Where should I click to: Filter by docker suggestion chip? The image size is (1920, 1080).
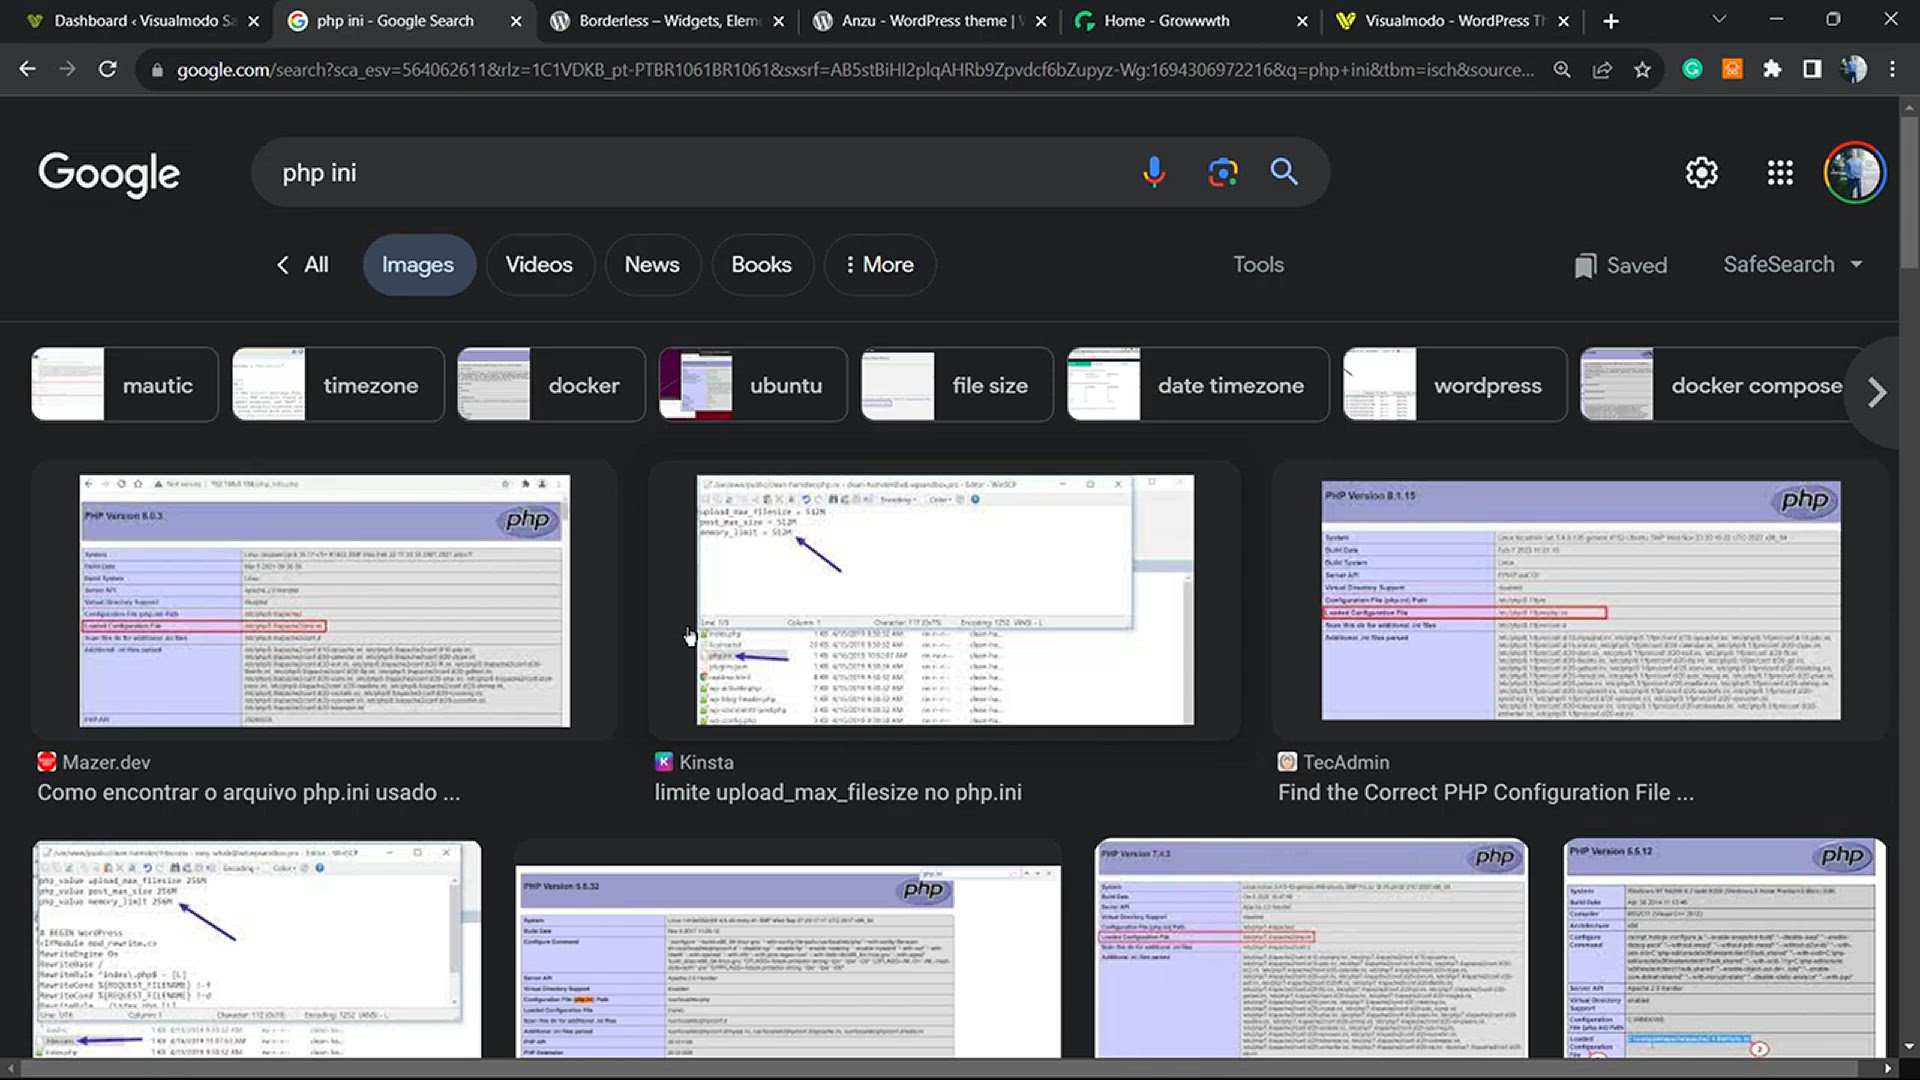(x=551, y=385)
